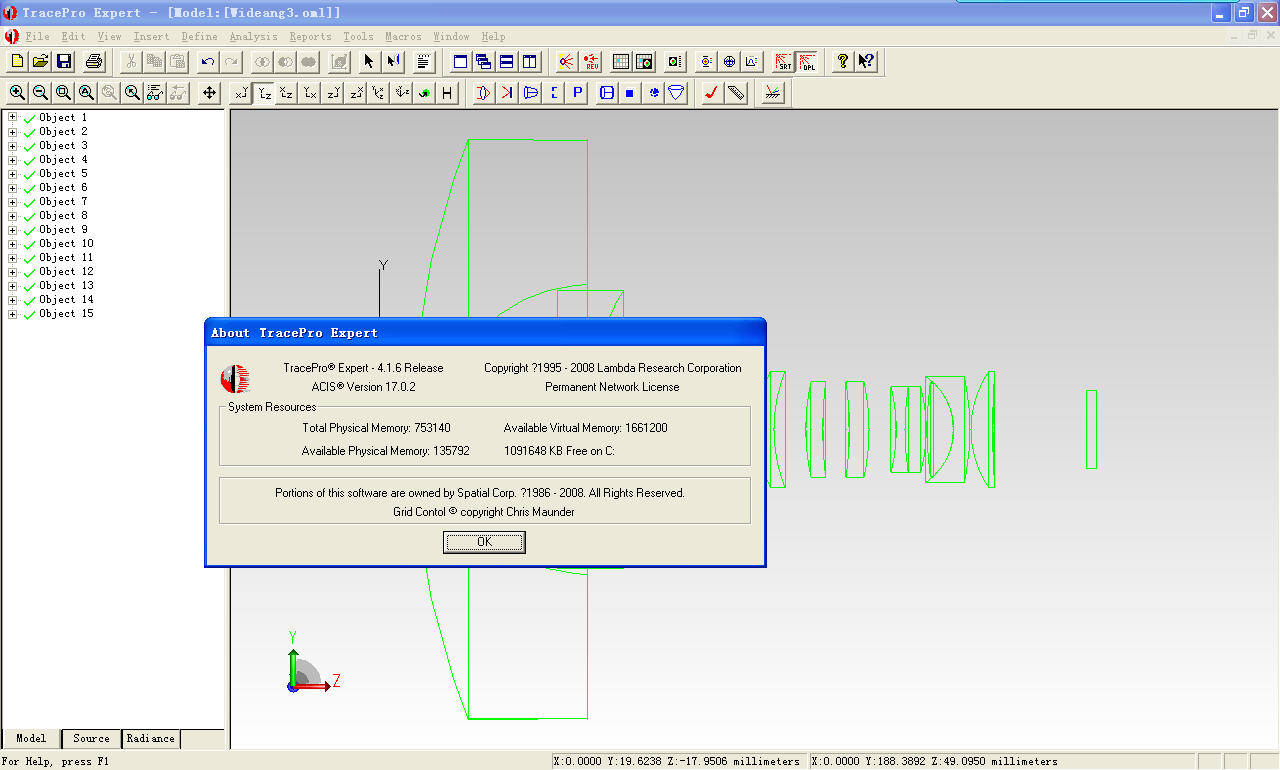Screen dimensions: 1280x770
Task: Click the Undo arrow icon
Action: pyautogui.click(x=208, y=61)
